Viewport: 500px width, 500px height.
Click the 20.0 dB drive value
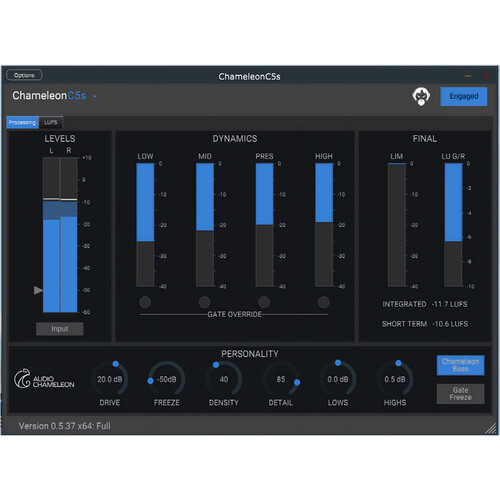point(110,379)
